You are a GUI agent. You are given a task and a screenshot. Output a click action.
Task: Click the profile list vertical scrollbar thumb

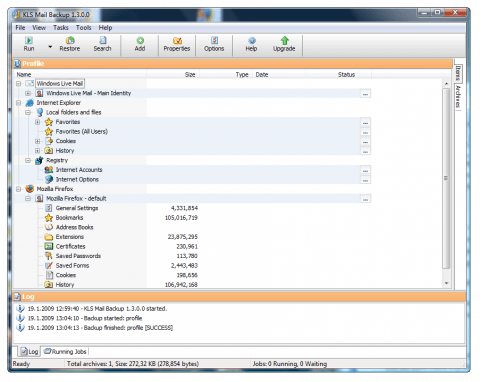tap(446, 178)
